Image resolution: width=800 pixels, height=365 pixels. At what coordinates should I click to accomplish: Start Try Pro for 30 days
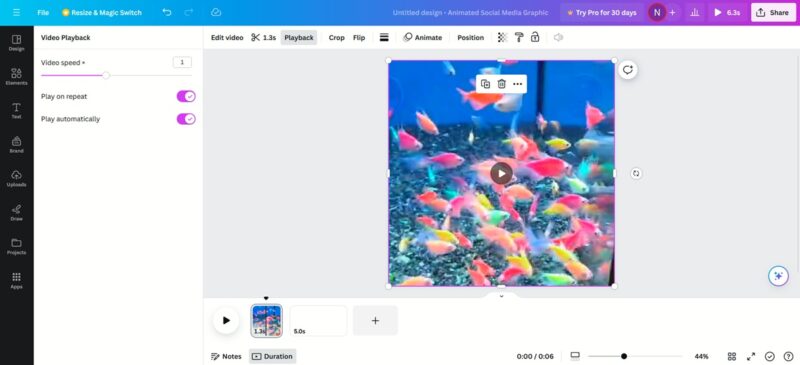(x=602, y=12)
